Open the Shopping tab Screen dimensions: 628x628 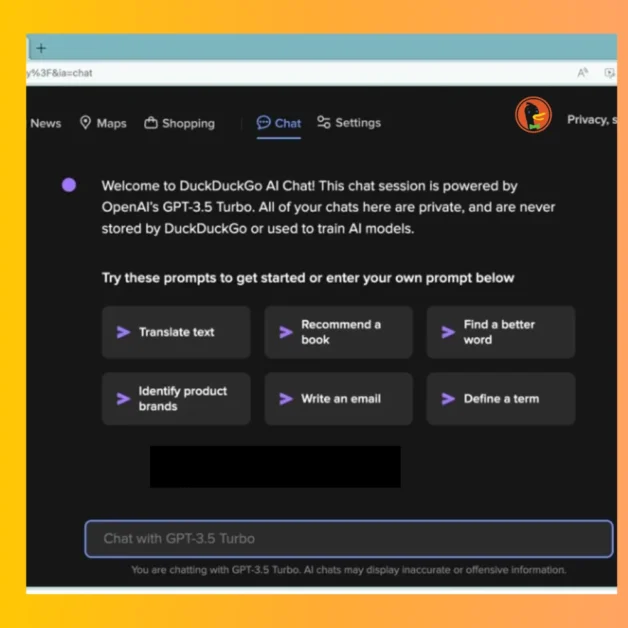(x=179, y=123)
